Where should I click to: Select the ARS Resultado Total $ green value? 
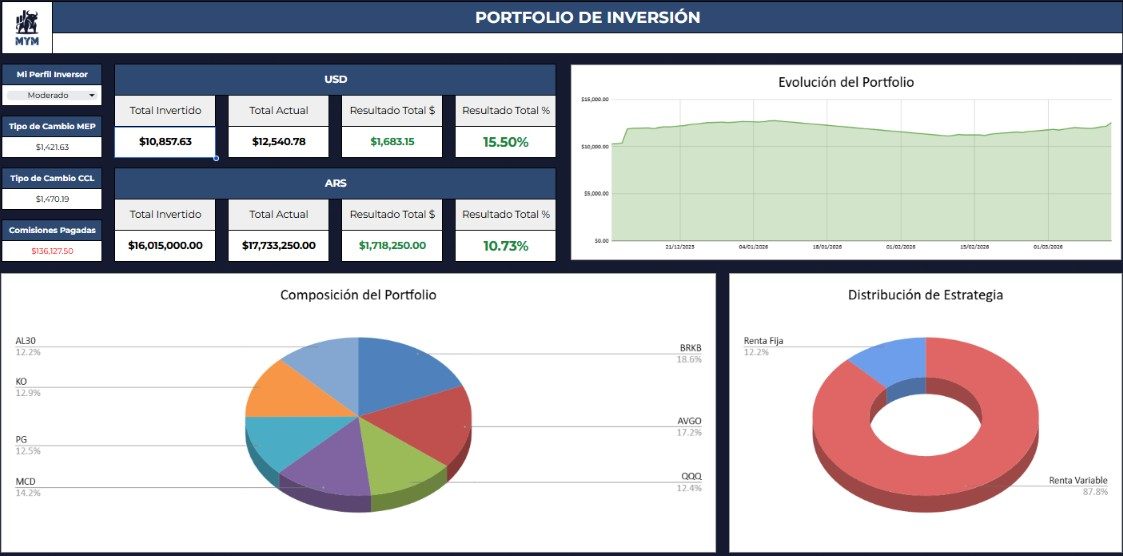coord(392,246)
